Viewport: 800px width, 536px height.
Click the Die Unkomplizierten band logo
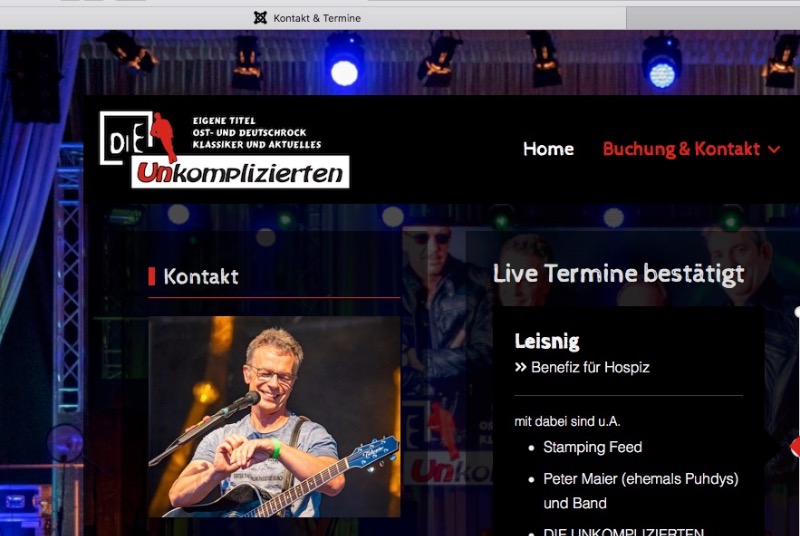point(224,149)
